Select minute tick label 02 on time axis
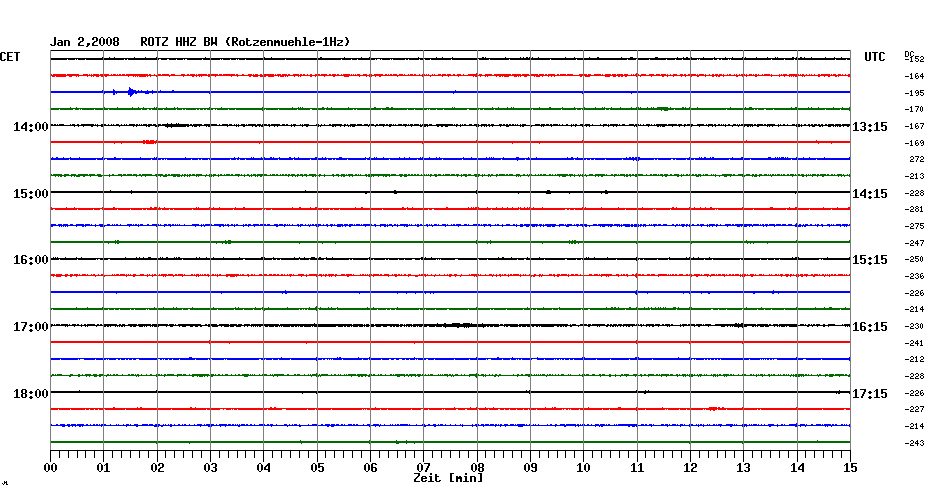This screenshot has height=494, width=930. pyautogui.click(x=157, y=468)
